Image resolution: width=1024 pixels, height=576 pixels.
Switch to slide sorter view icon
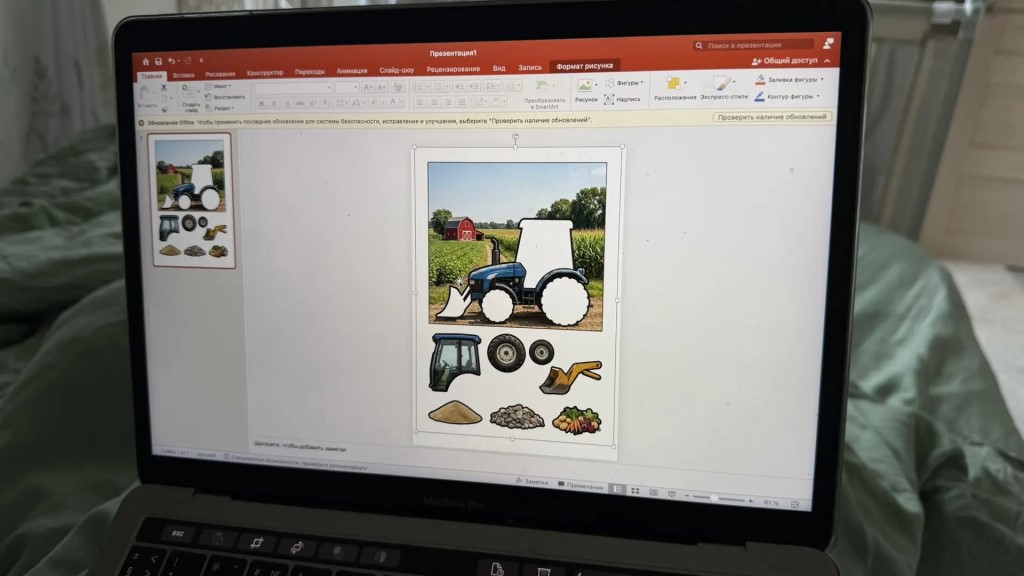tap(636, 490)
